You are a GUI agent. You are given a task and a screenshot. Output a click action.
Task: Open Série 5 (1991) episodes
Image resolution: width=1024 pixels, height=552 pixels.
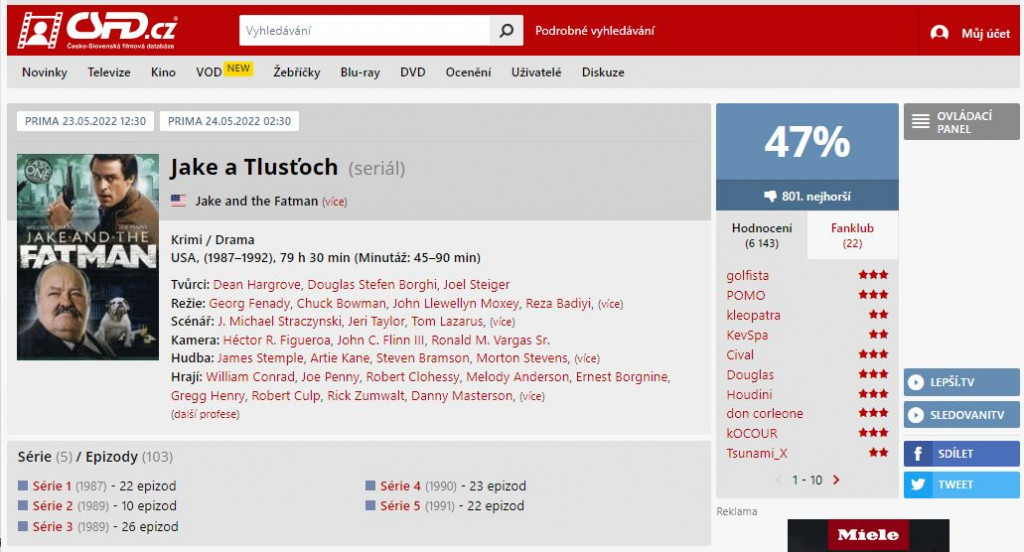pos(400,506)
